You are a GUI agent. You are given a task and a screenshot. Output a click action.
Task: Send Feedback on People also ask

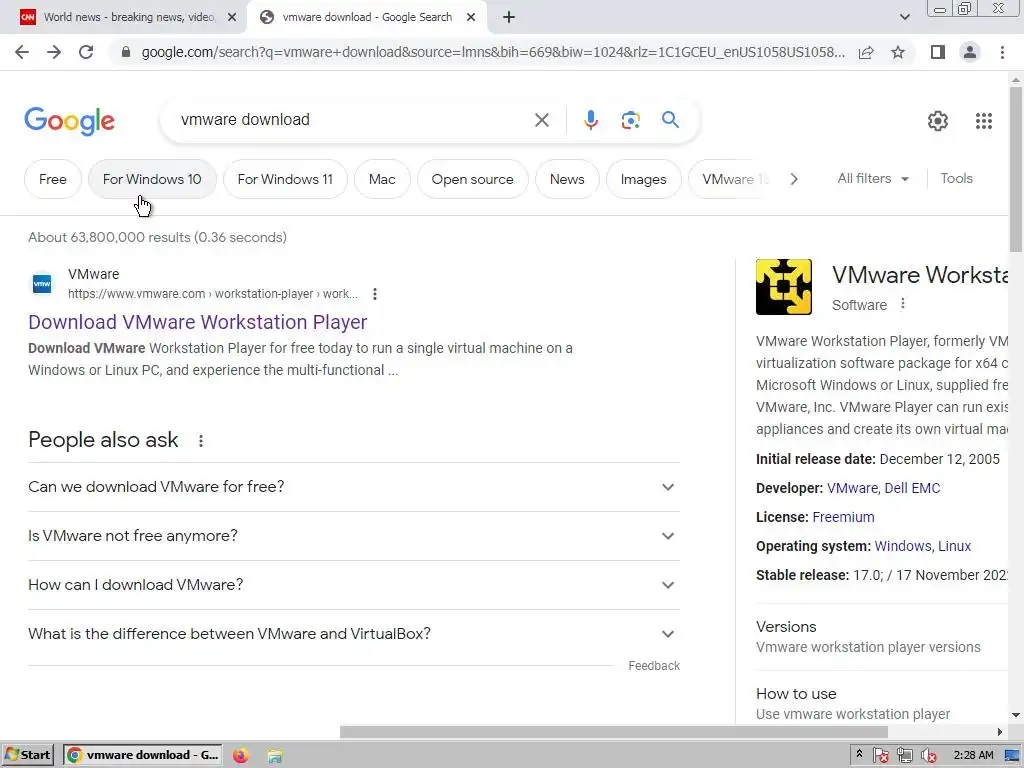(654, 665)
